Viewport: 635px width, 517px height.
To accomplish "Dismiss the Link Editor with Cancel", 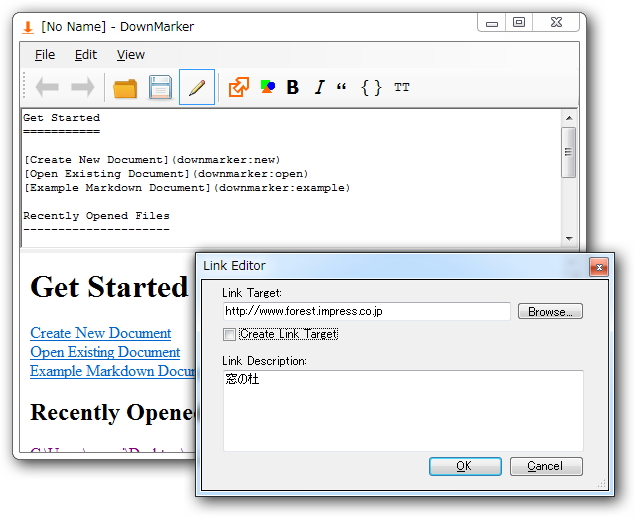I will point(546,466).
